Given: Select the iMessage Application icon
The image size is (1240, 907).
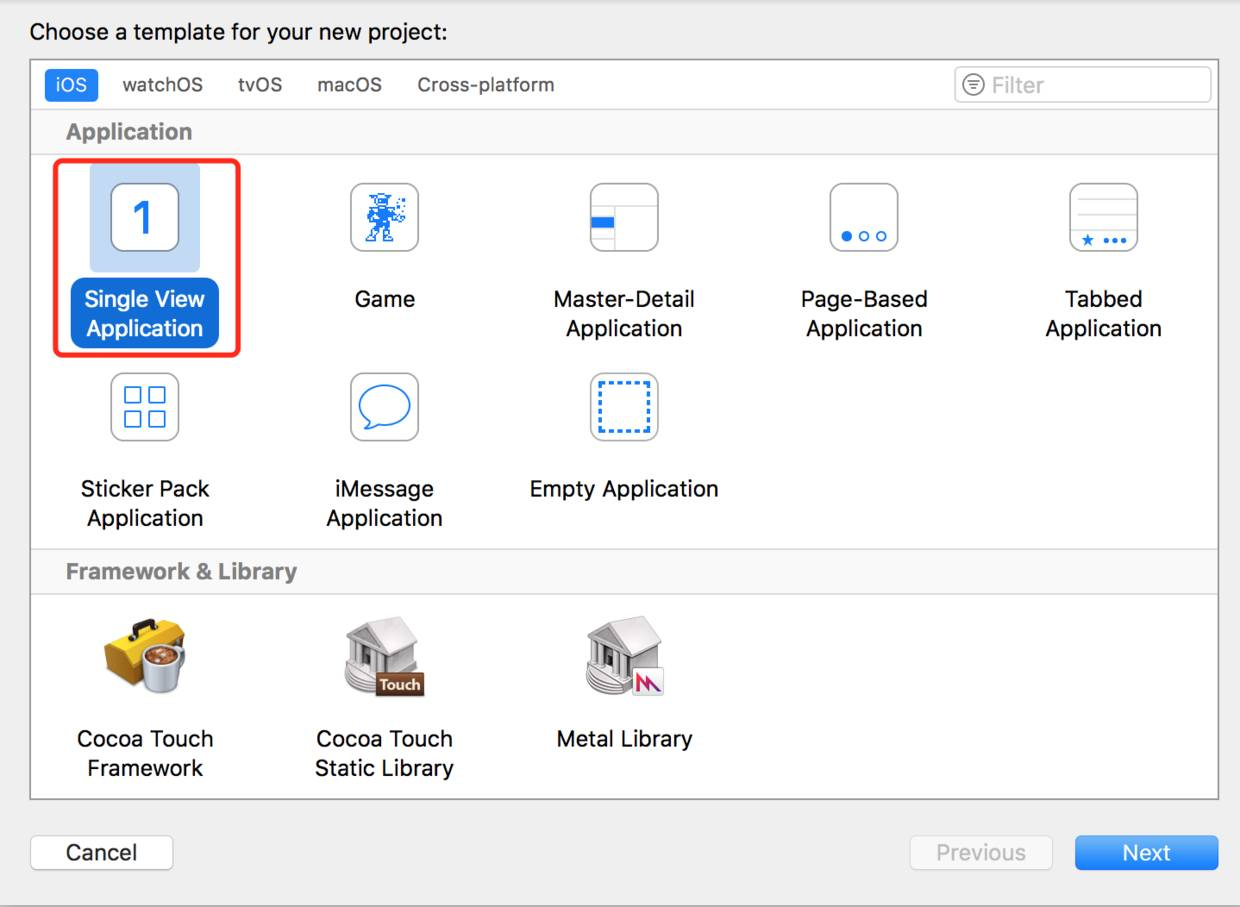Looking at the screenshot, I should 384,407.
